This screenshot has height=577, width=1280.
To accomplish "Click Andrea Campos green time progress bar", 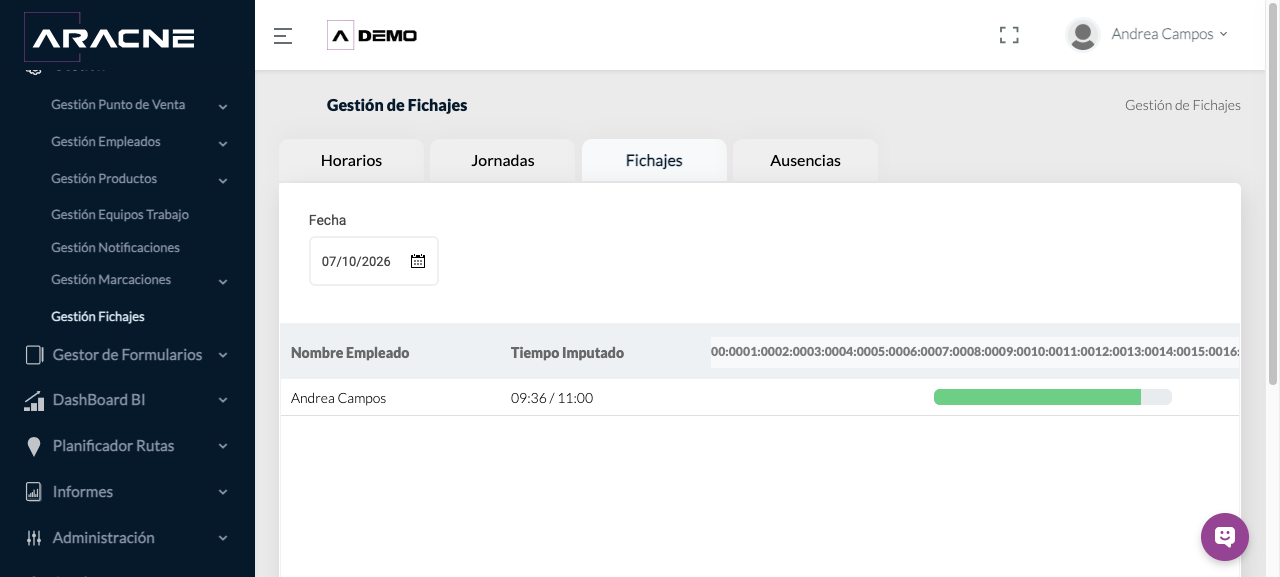I will tap(1037, 397).
